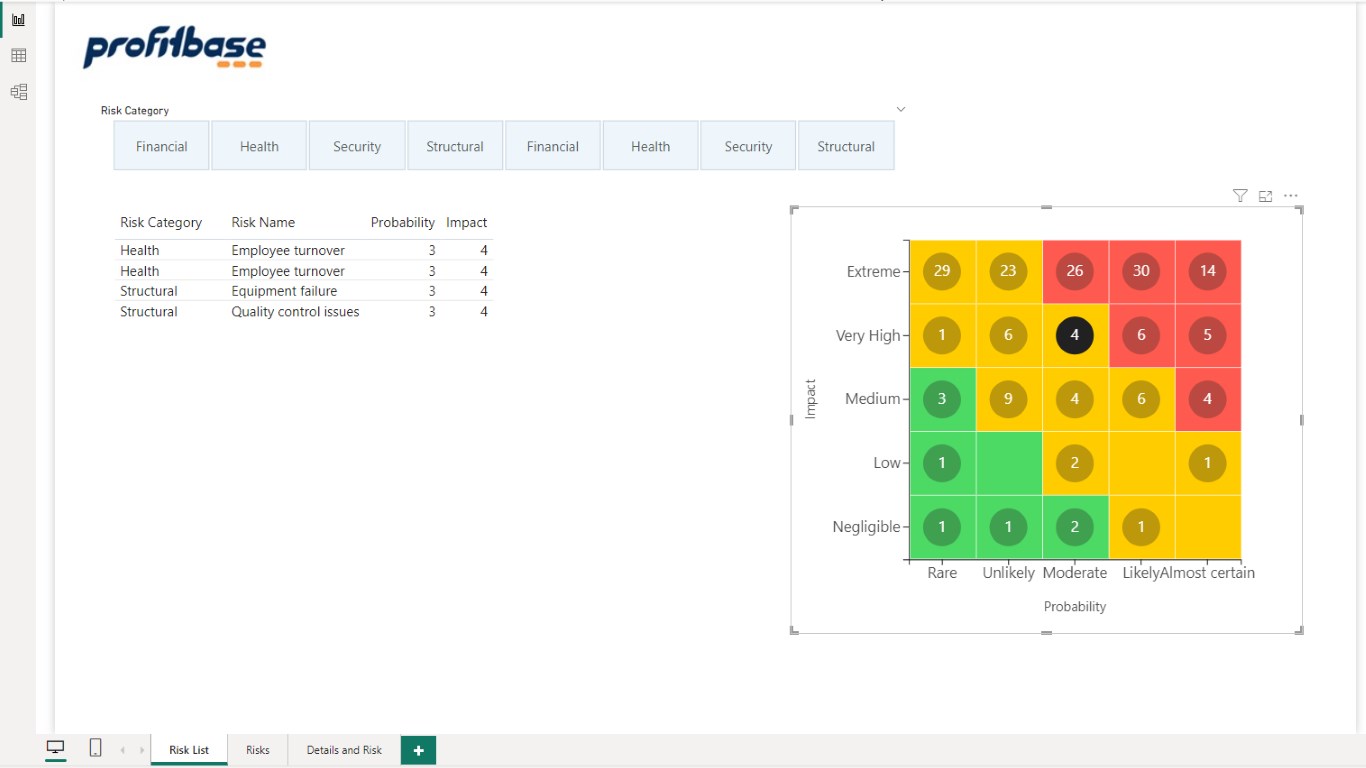Image resolution: width=1366 pixels, height=768 pixels.
Task: Expand the Risk Category slicer chevron
Action: (900, 109)
